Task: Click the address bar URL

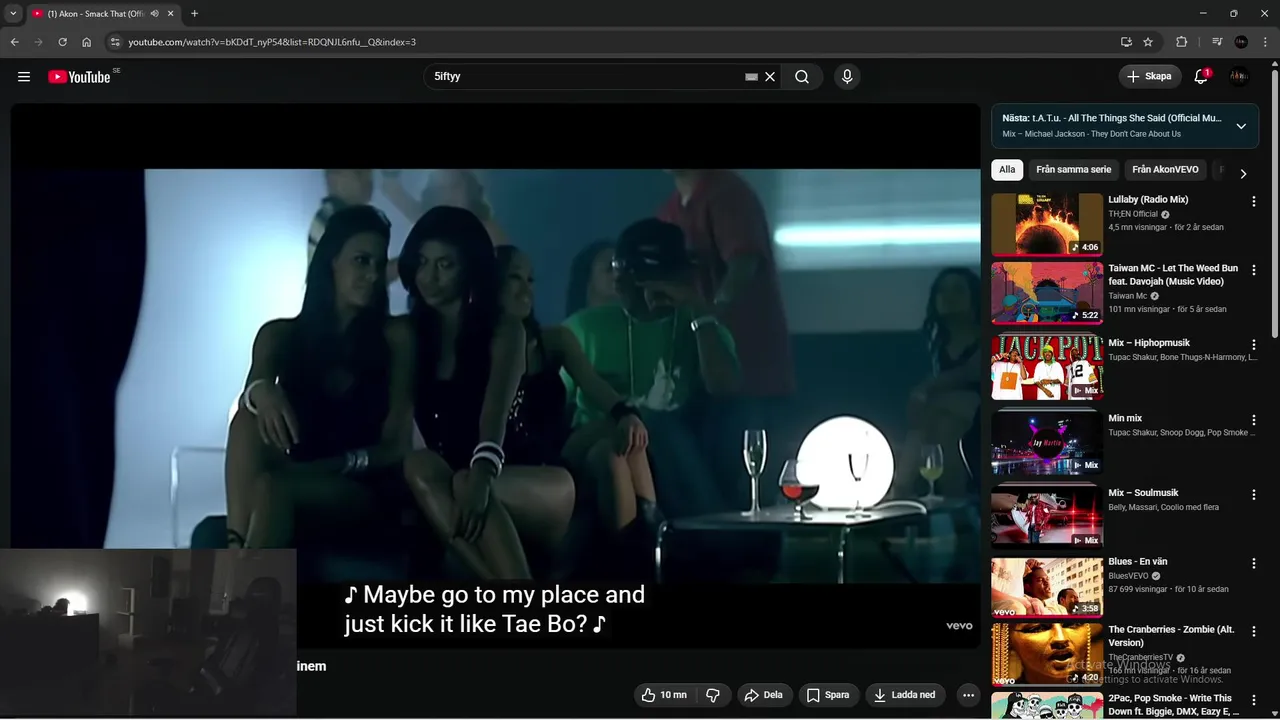Action: click(272, 42)
